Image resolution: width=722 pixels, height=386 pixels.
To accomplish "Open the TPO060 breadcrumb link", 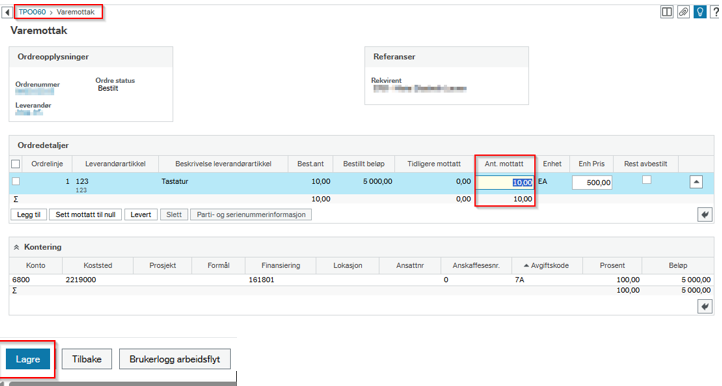I will (32, 12).
